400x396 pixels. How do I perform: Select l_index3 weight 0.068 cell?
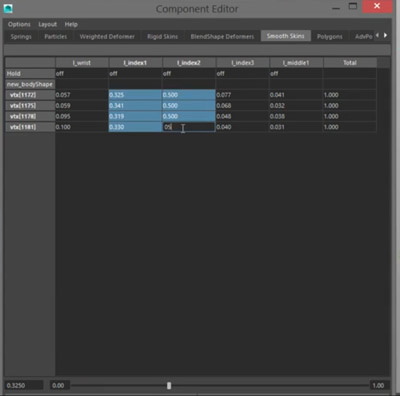(243, 105)
